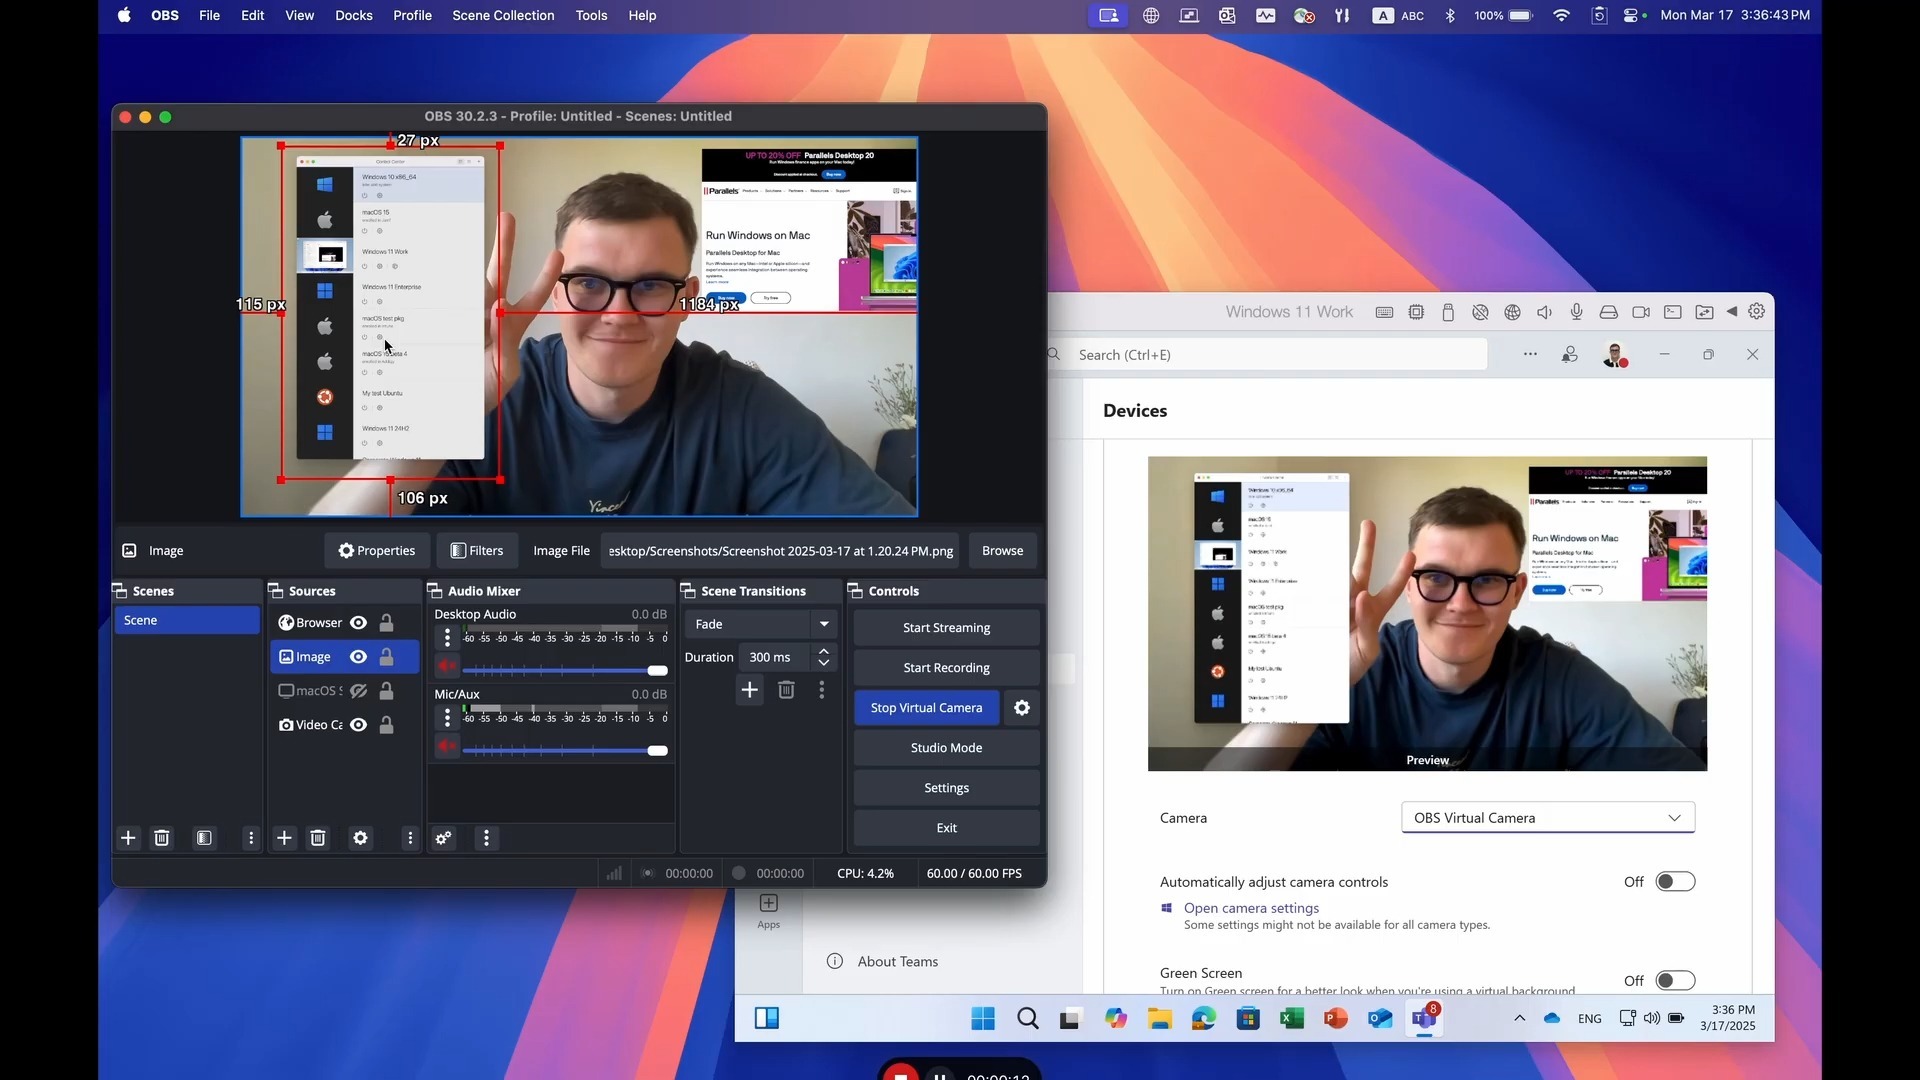Open Studio Mode
The image size is (1920, 1080).
click(x=946, y=748)
